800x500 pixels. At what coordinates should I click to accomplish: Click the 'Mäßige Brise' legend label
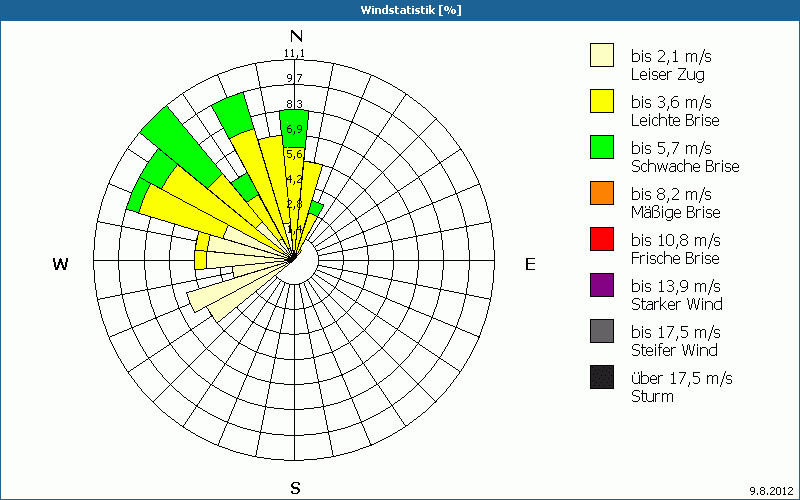676,212
